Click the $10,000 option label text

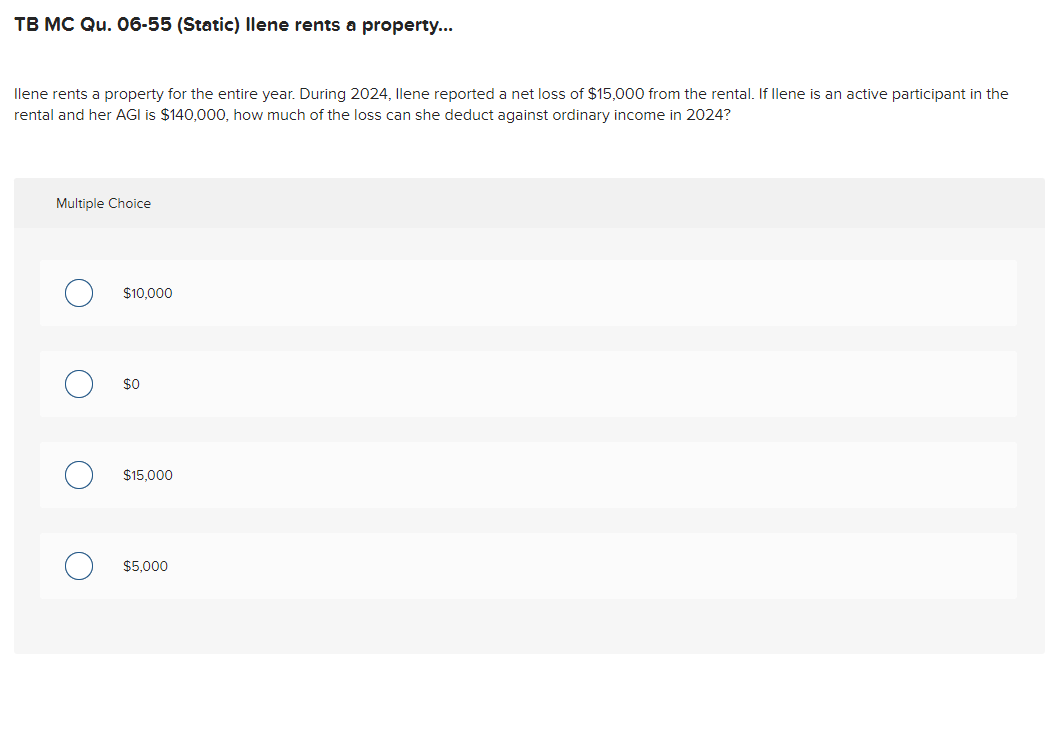coord(147,293)
